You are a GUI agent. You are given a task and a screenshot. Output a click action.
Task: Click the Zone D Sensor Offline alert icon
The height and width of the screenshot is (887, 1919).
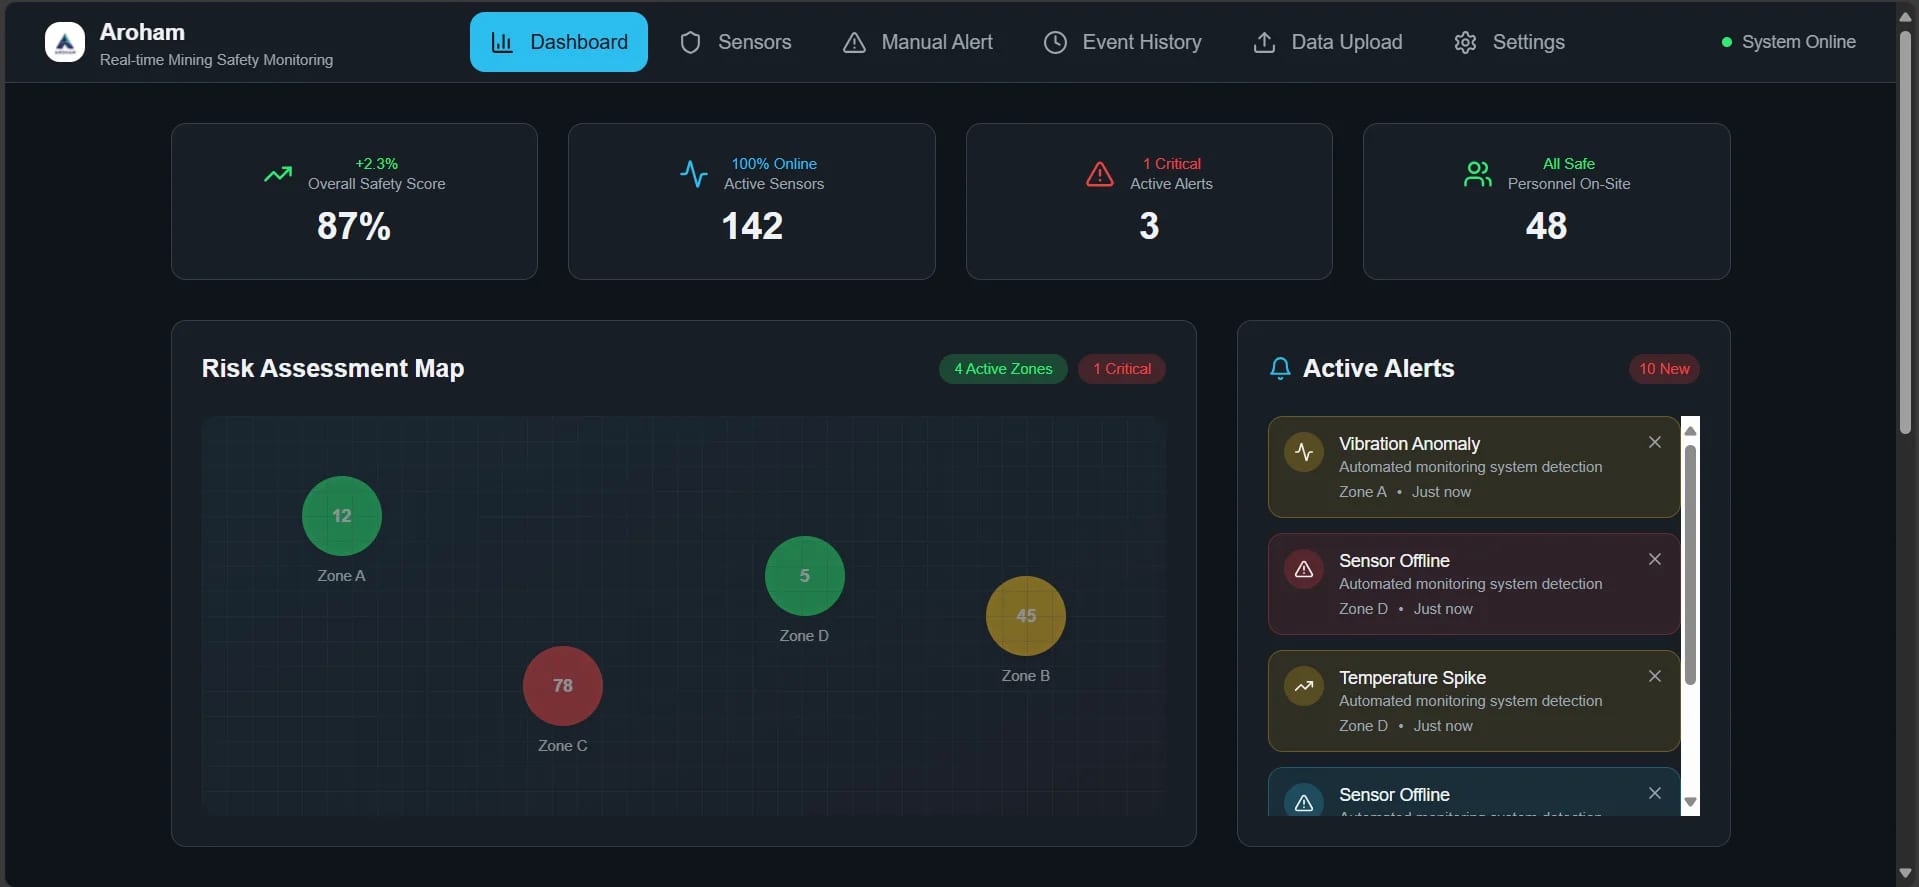click(x=1304, y=569)
